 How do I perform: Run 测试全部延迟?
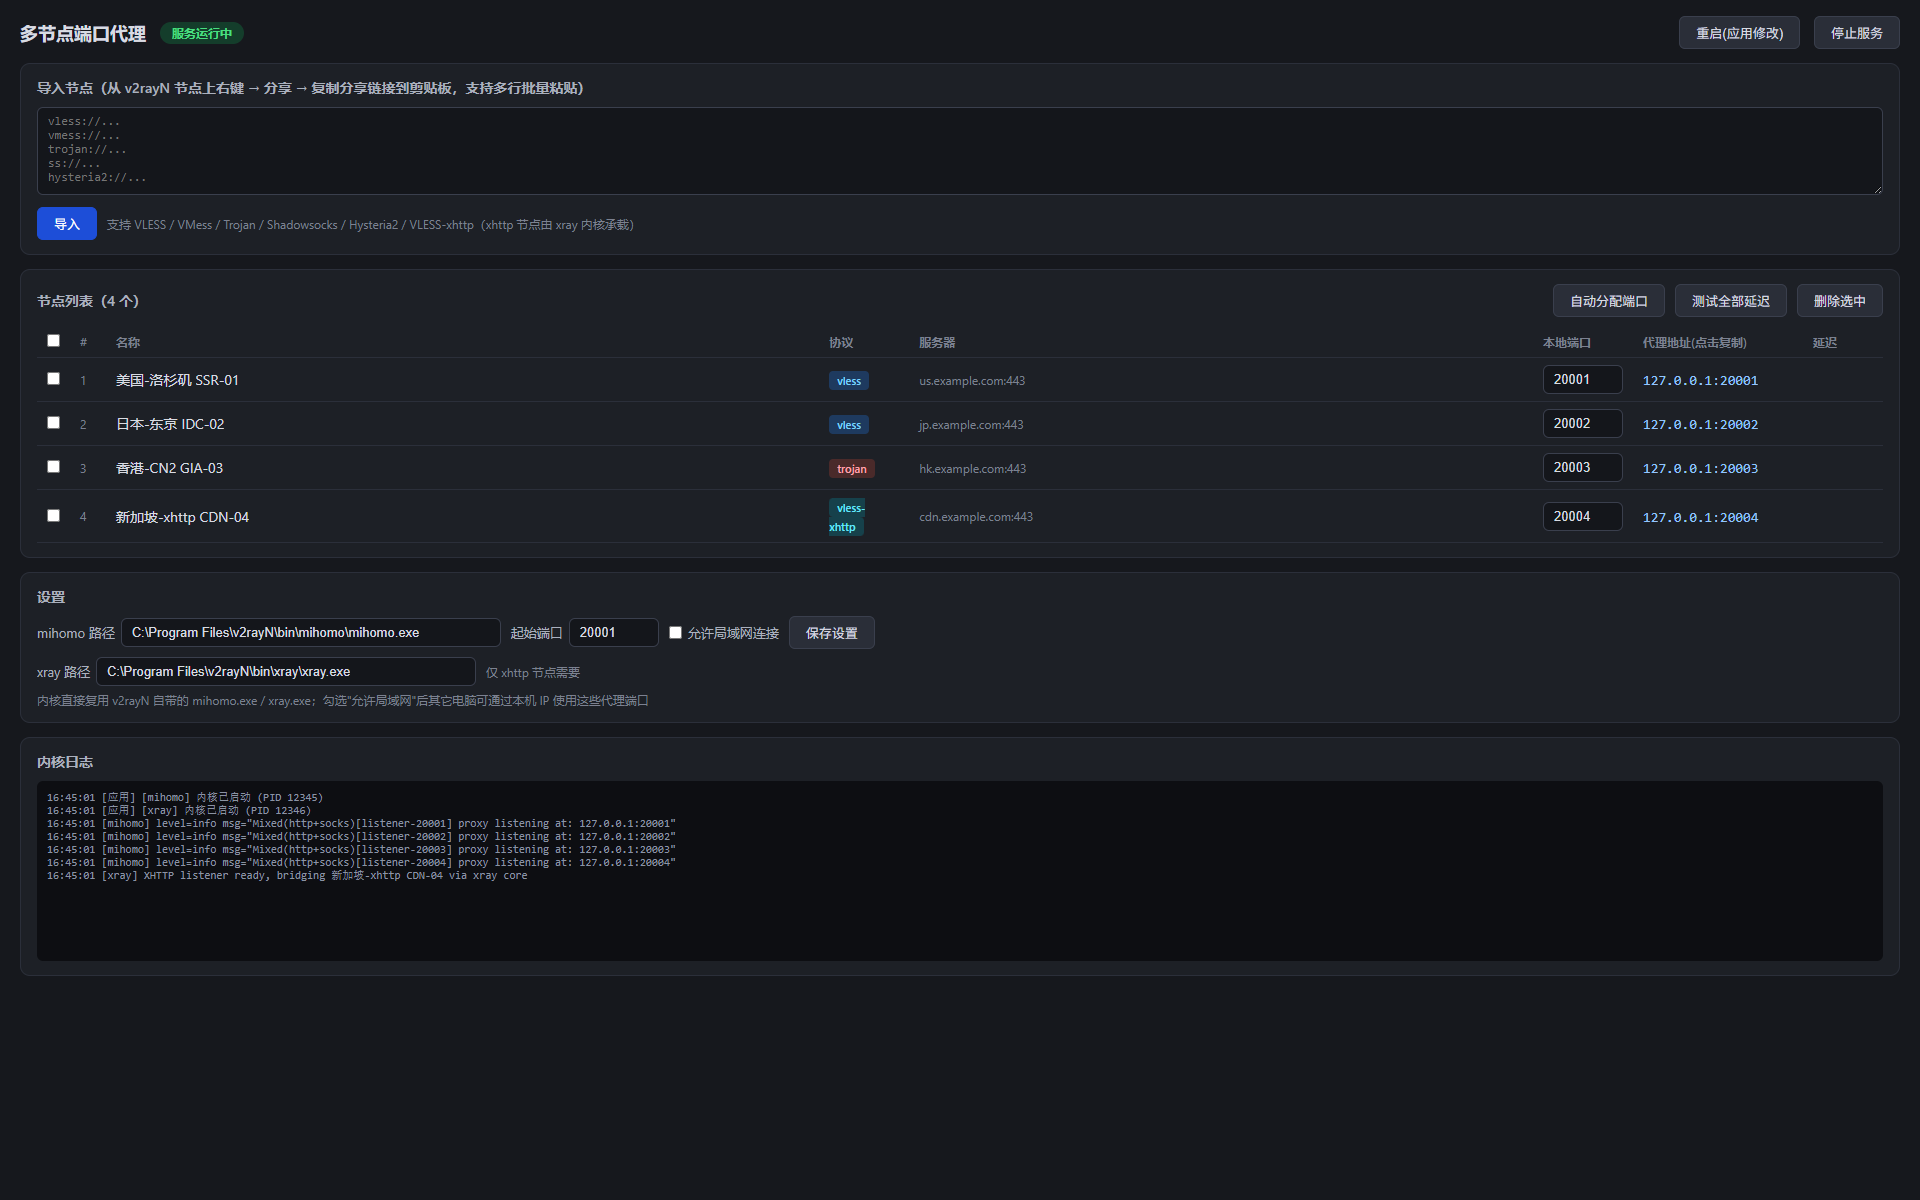point(1731,301)
